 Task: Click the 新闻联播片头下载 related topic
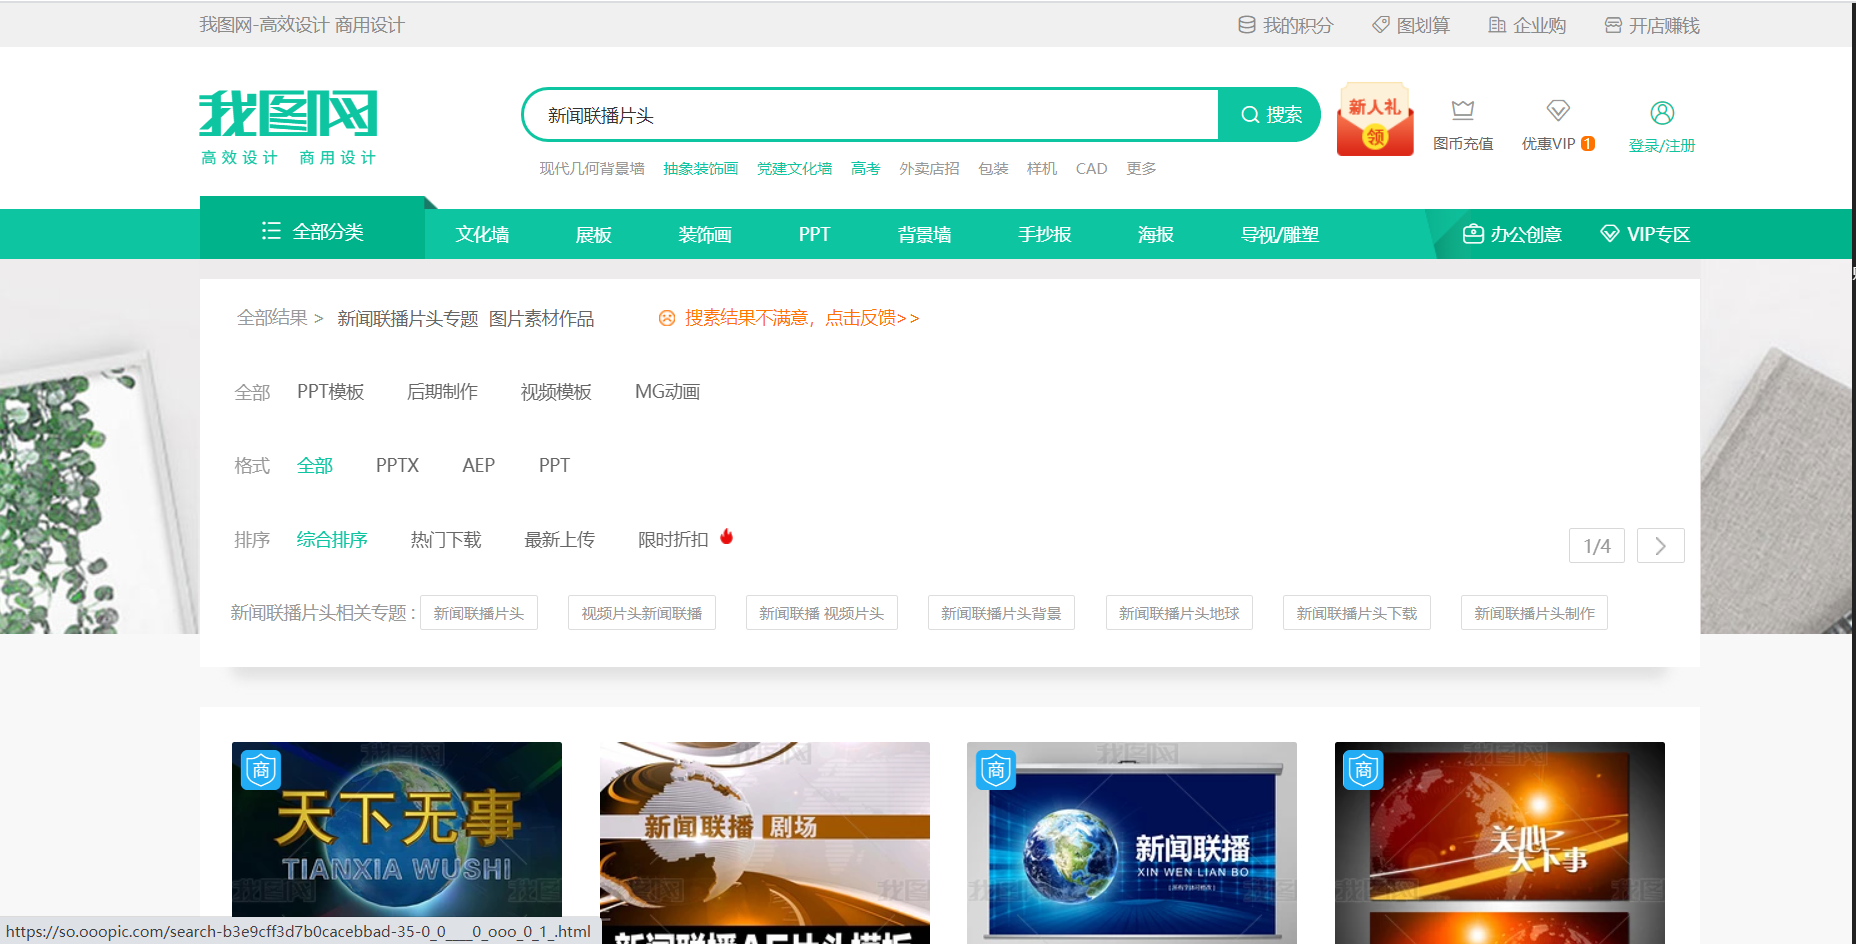1356,612
